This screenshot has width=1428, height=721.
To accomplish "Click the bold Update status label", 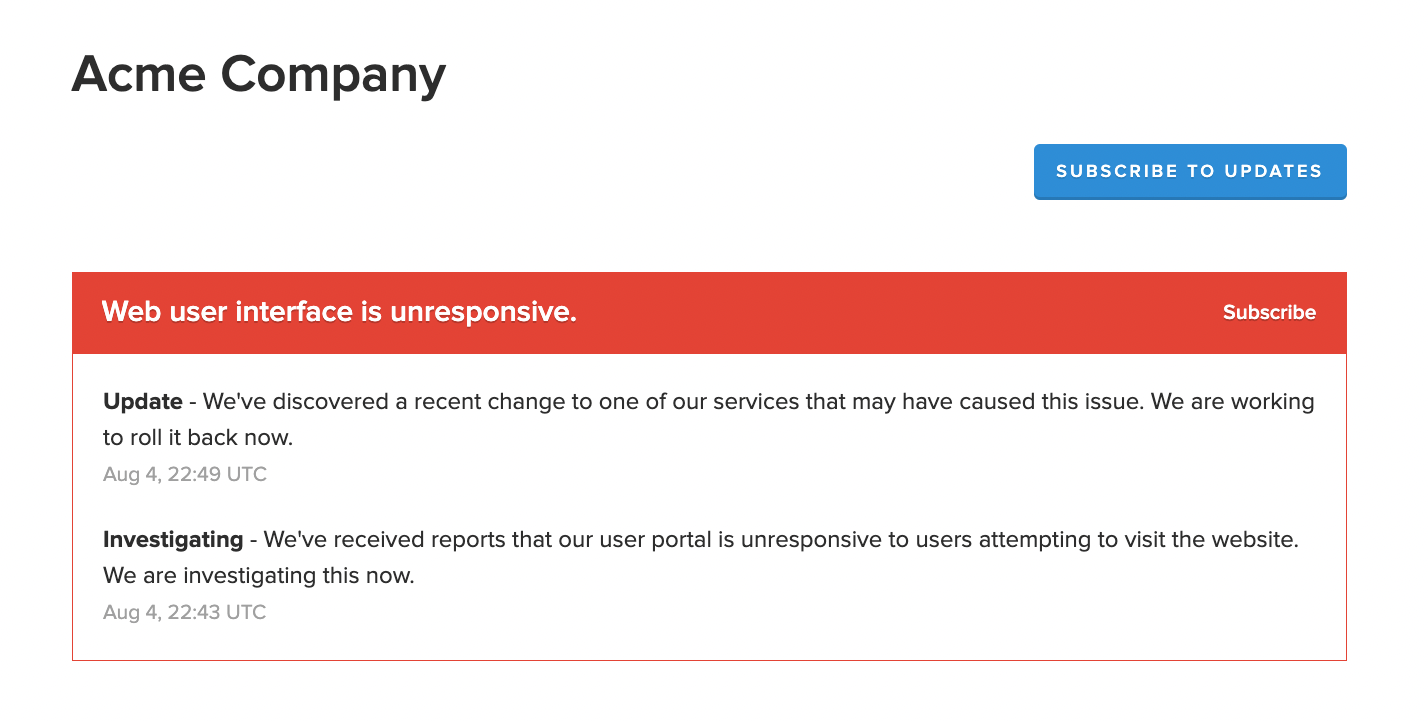I will (142, 402).
